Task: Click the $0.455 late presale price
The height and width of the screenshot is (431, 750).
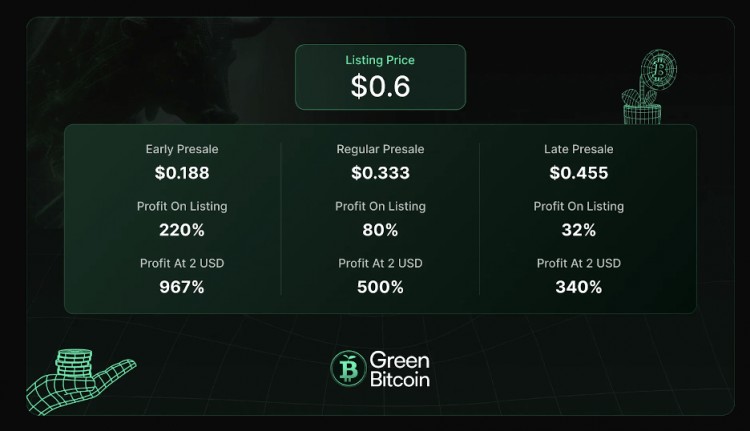Action: point(579,173)
